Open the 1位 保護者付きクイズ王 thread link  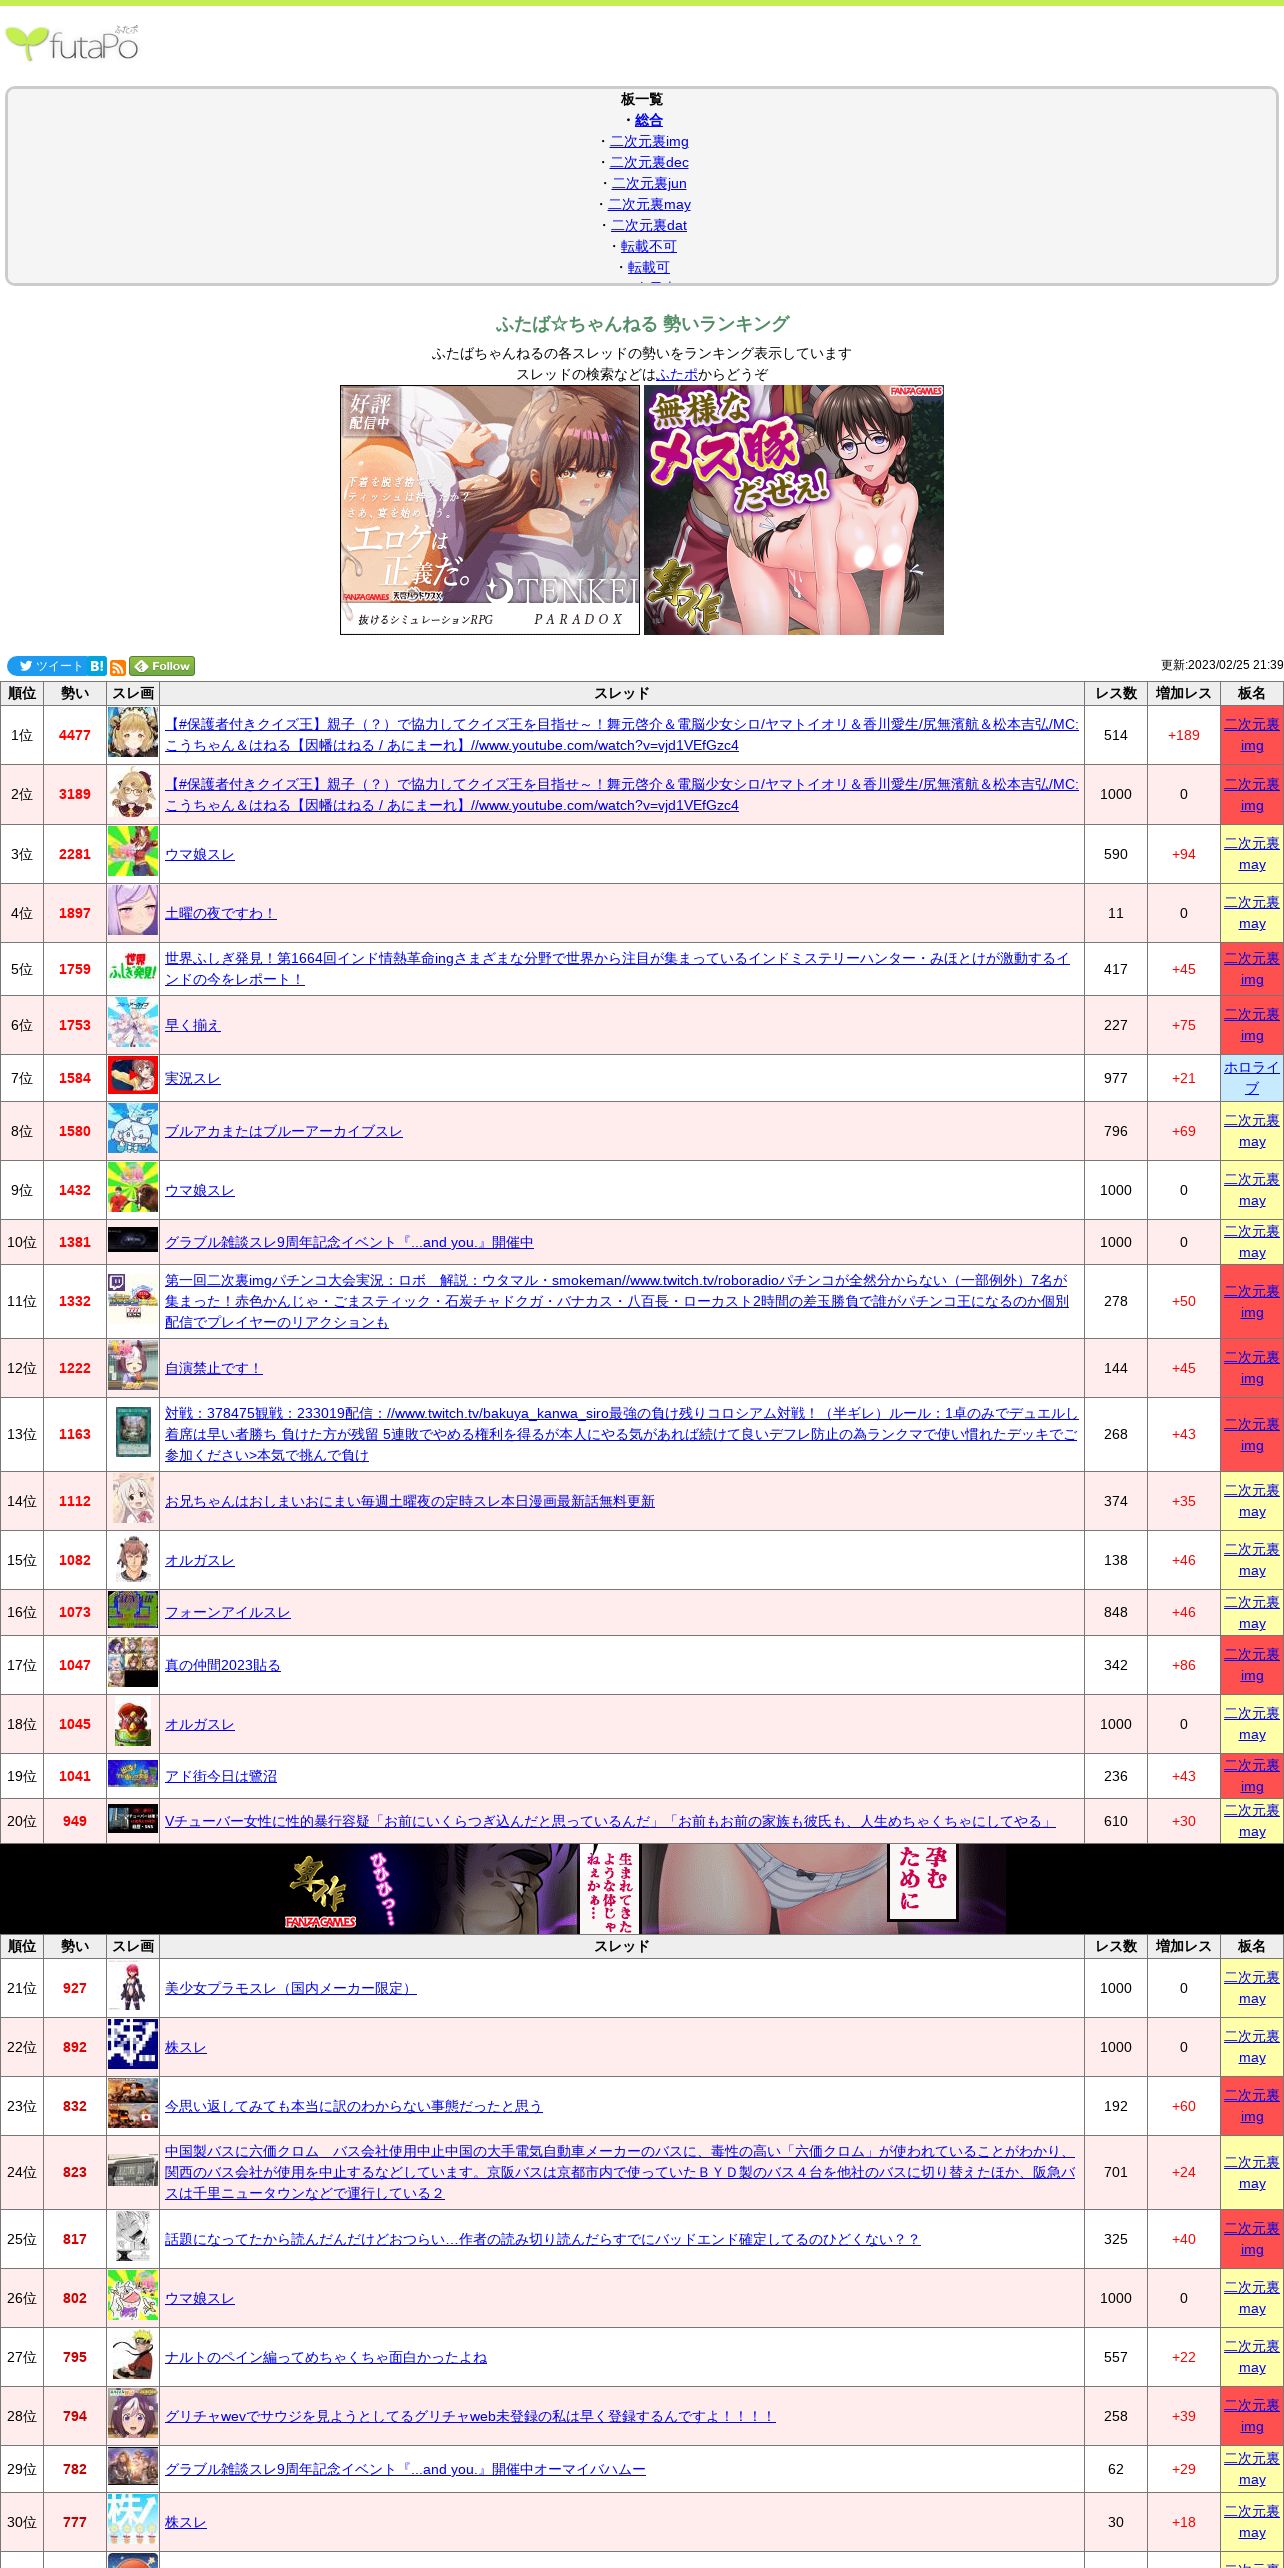click(x=622, y=735)
